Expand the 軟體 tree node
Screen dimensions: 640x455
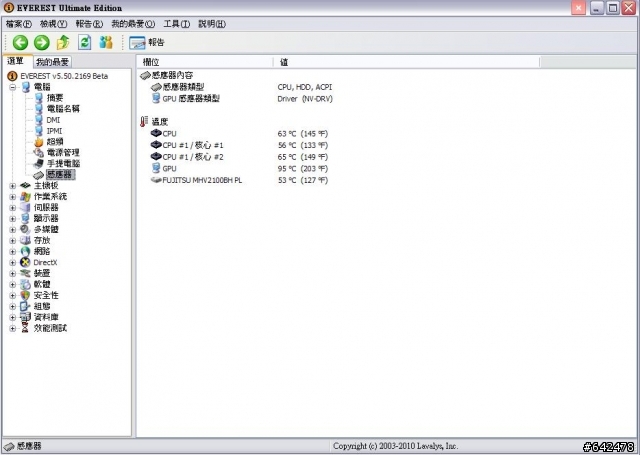(x=13, y=284)
